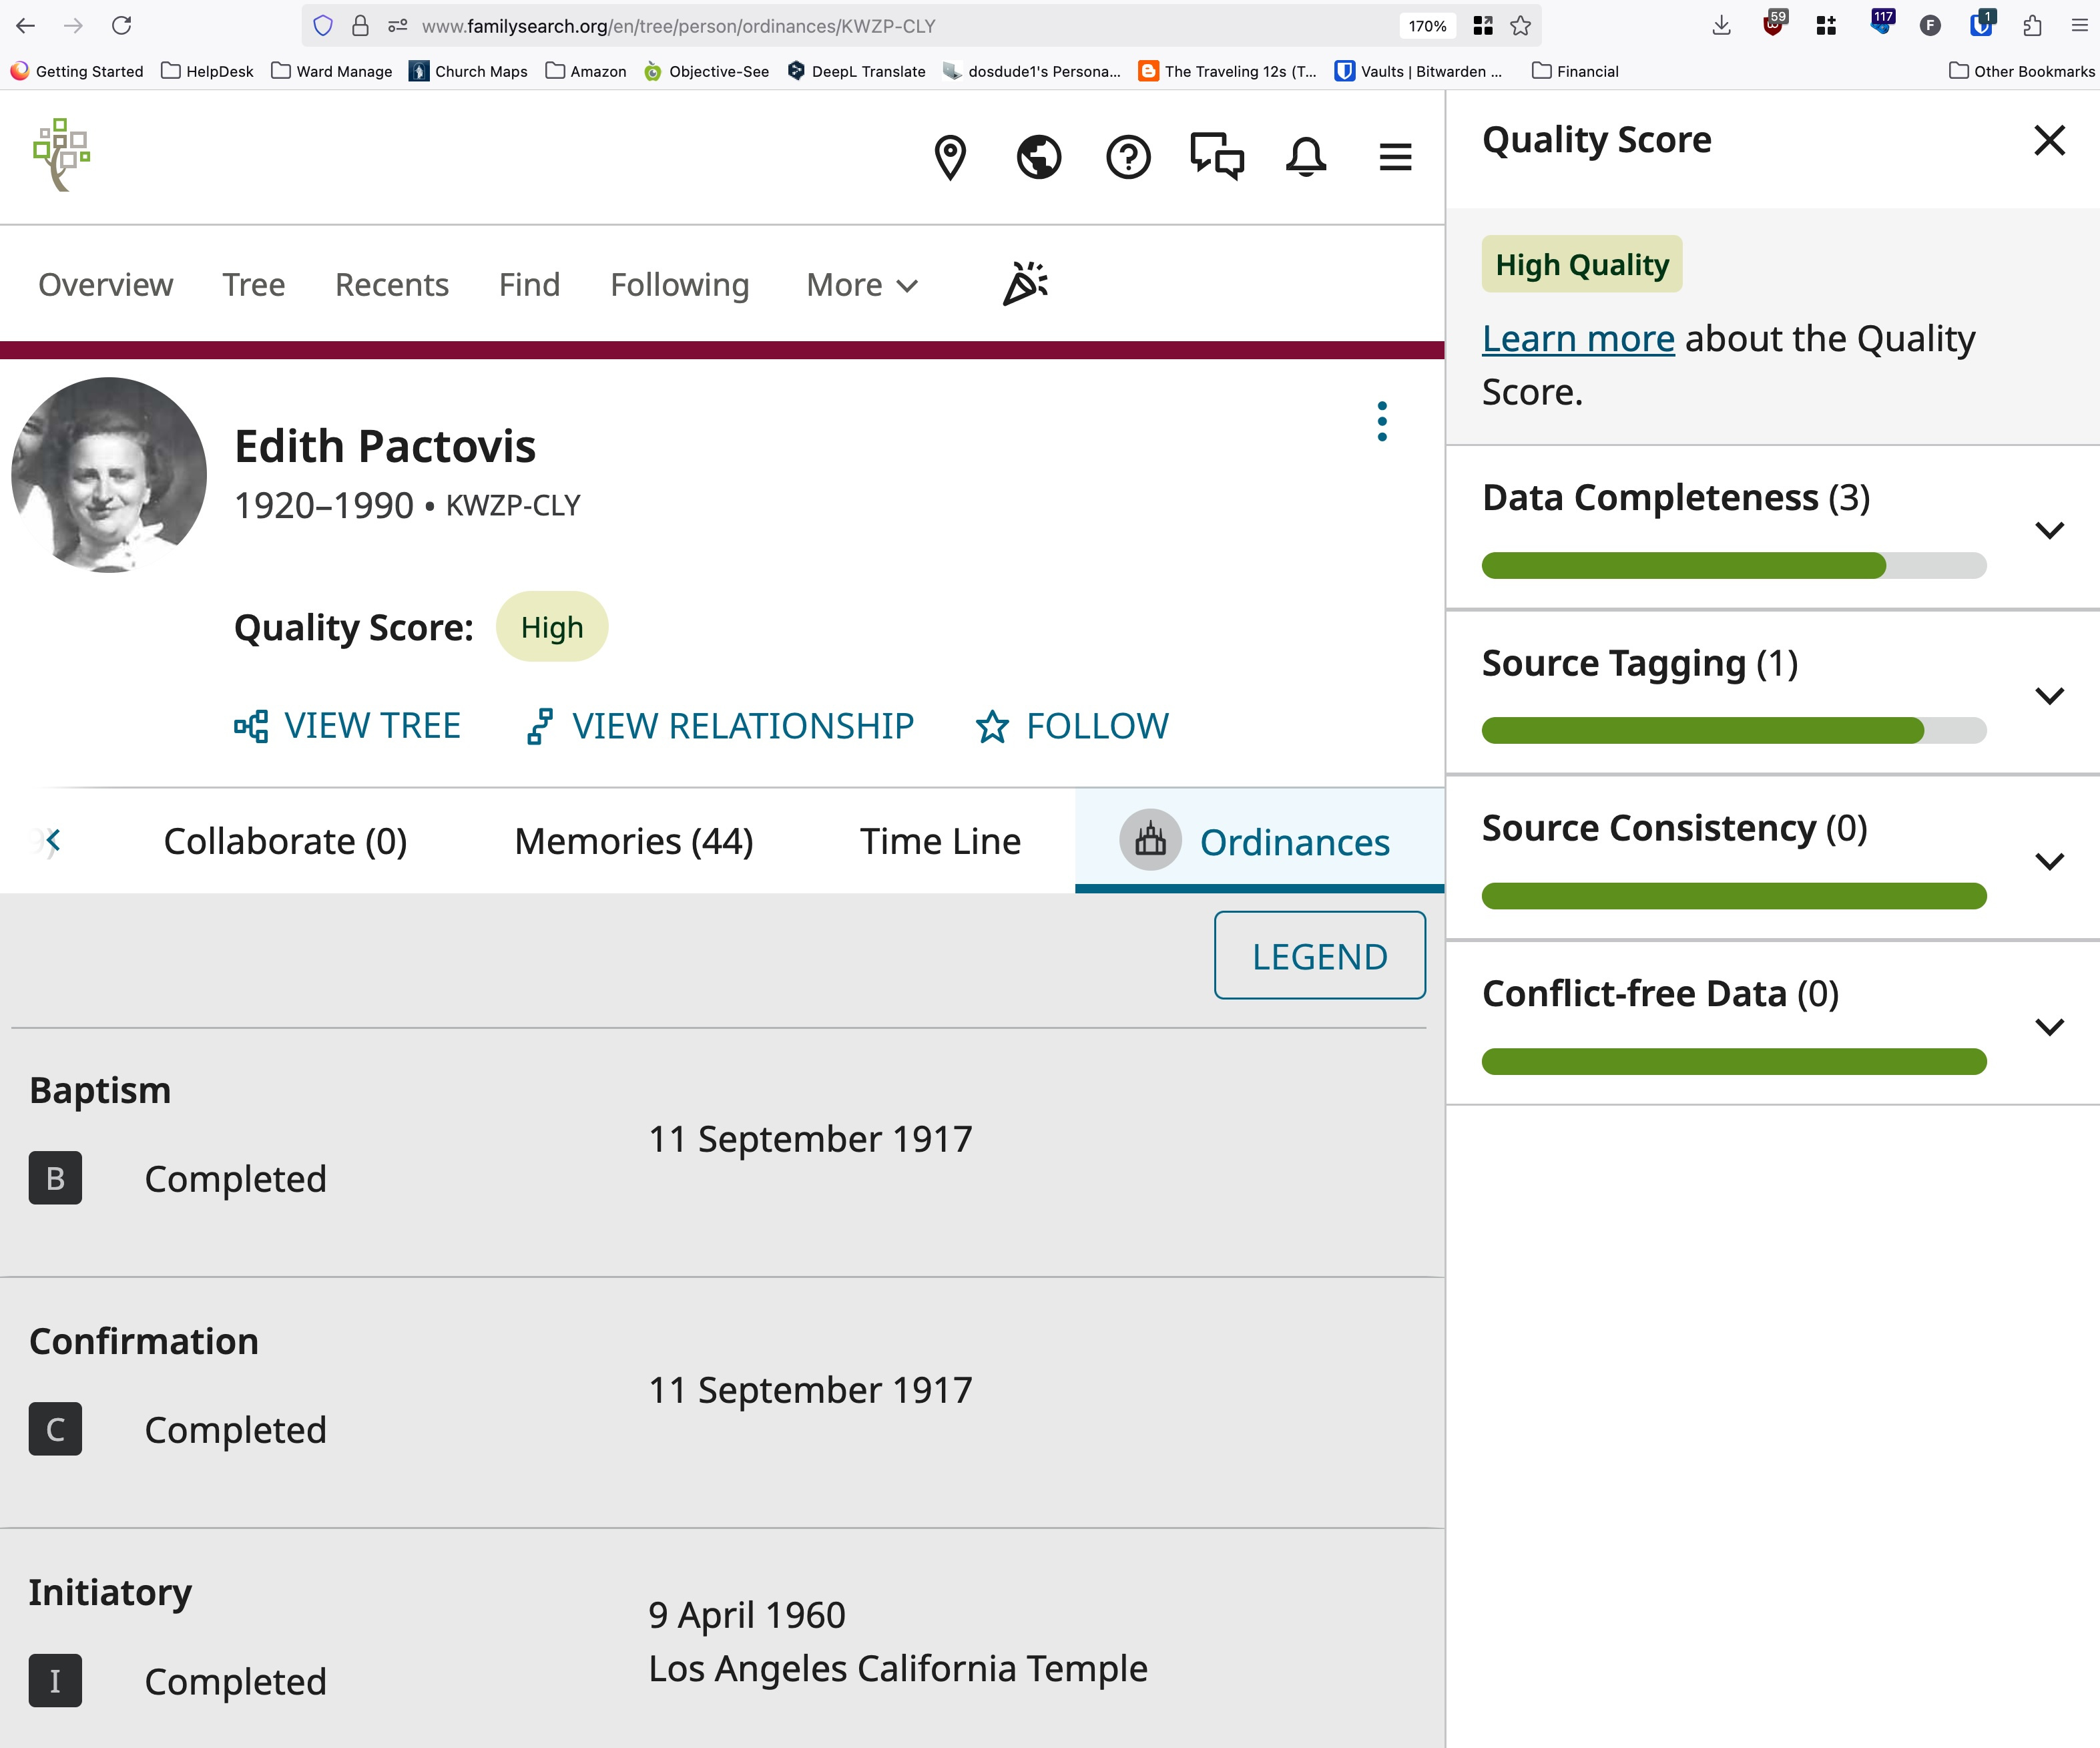
Task: Click the party popper celebration icon
Action: point(1025,284)
